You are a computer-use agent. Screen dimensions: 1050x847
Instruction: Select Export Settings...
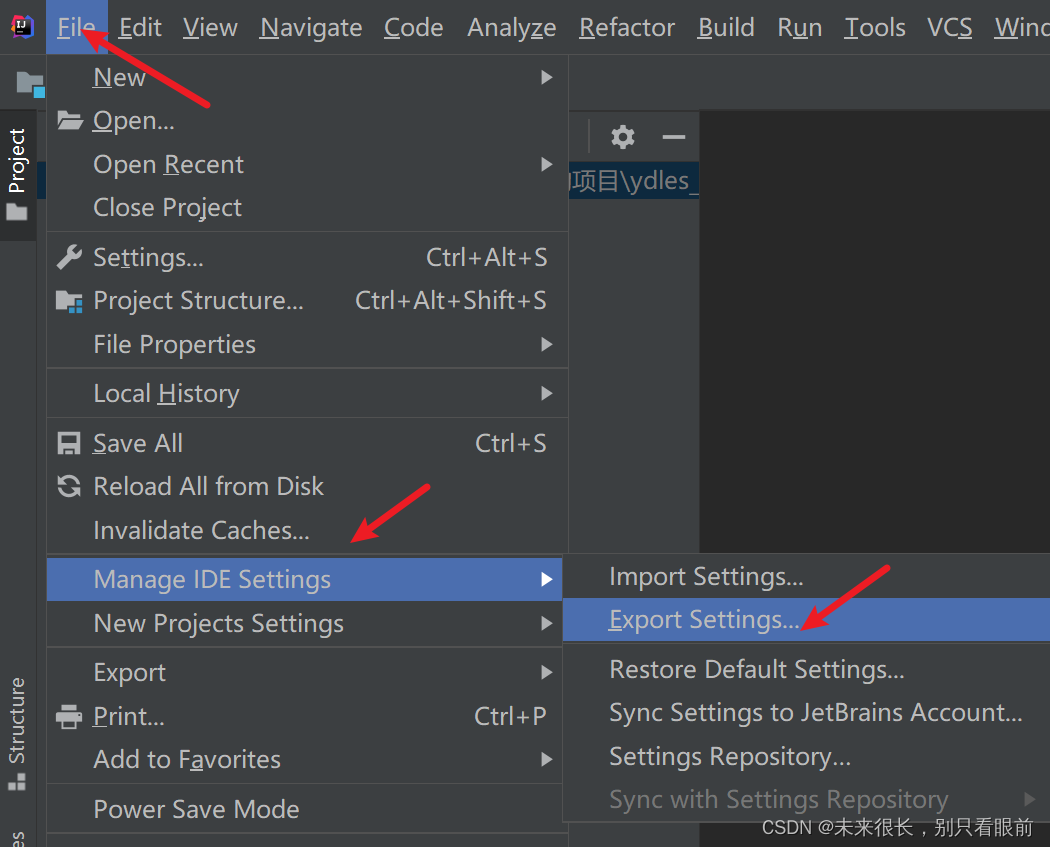tap(806, 619)
